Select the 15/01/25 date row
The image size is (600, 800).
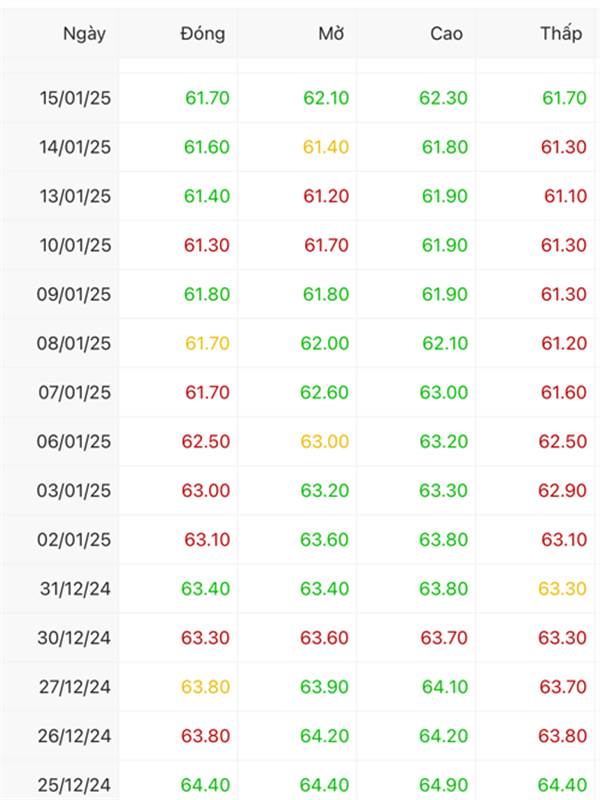(x=75, y=98)
